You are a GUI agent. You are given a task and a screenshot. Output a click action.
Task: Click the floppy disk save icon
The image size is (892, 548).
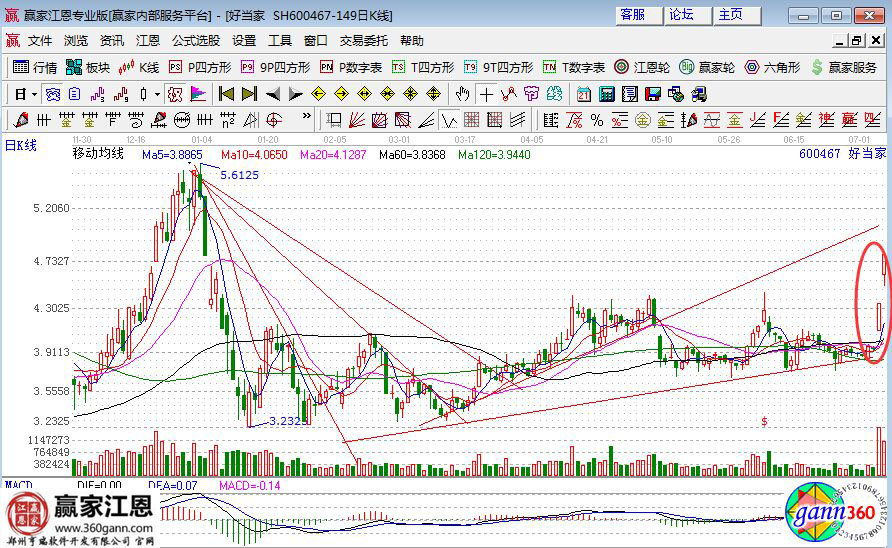pyautogui.click(x=653, y=94)
